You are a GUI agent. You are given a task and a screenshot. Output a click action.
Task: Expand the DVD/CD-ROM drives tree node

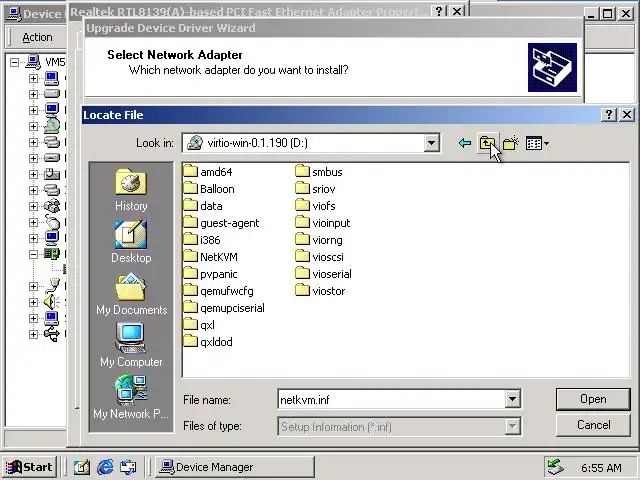coord(33,126)
